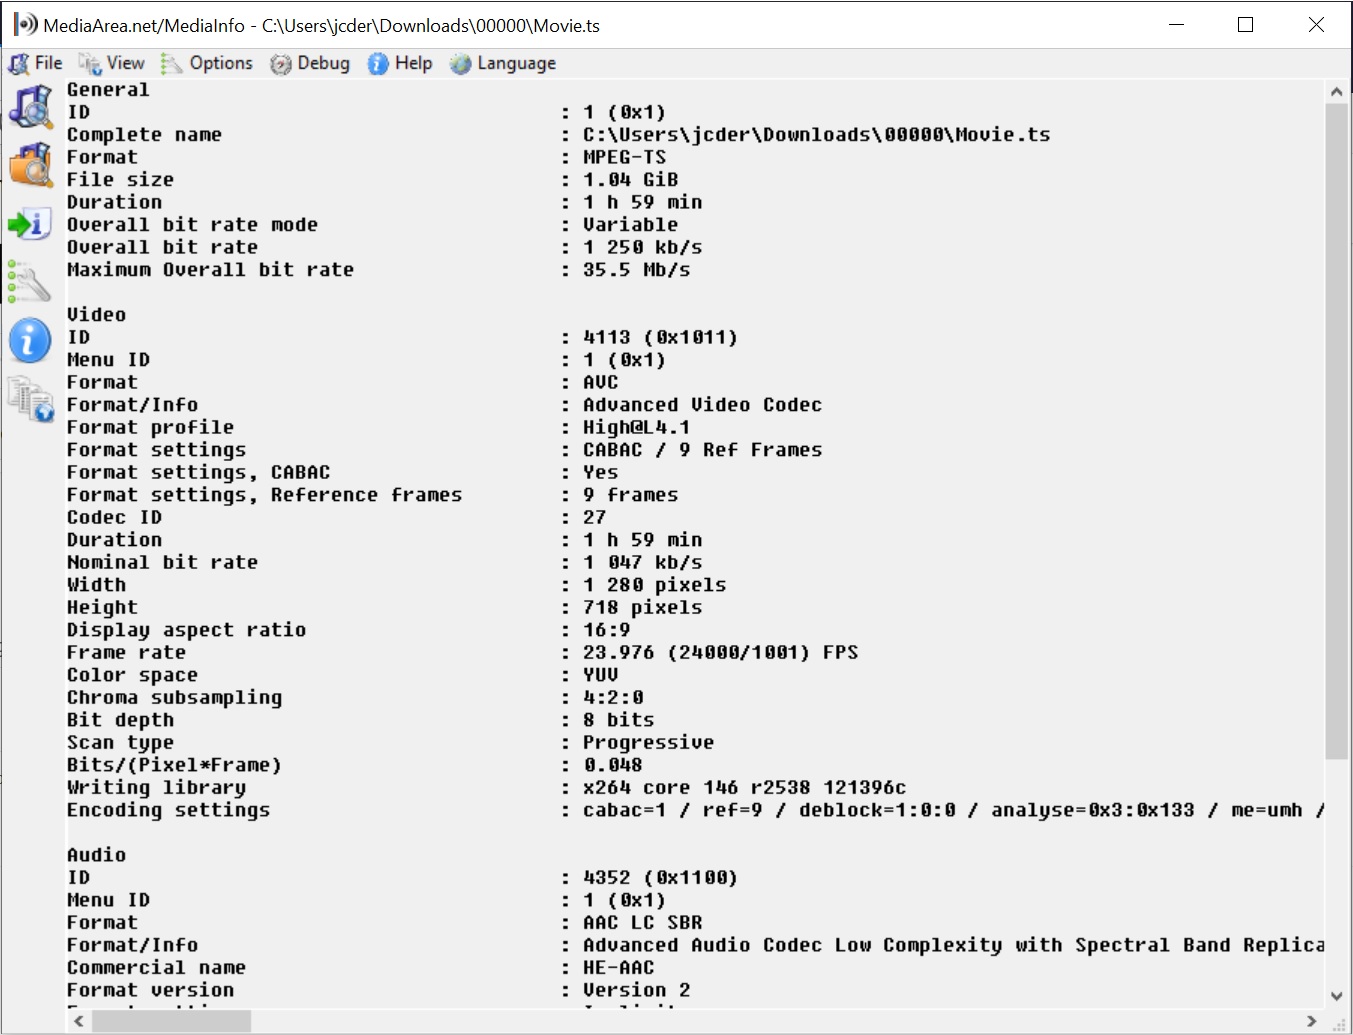Open the Debug menu
The width and height of the screenshot is (1353, 1035).
tap(320, 63)
